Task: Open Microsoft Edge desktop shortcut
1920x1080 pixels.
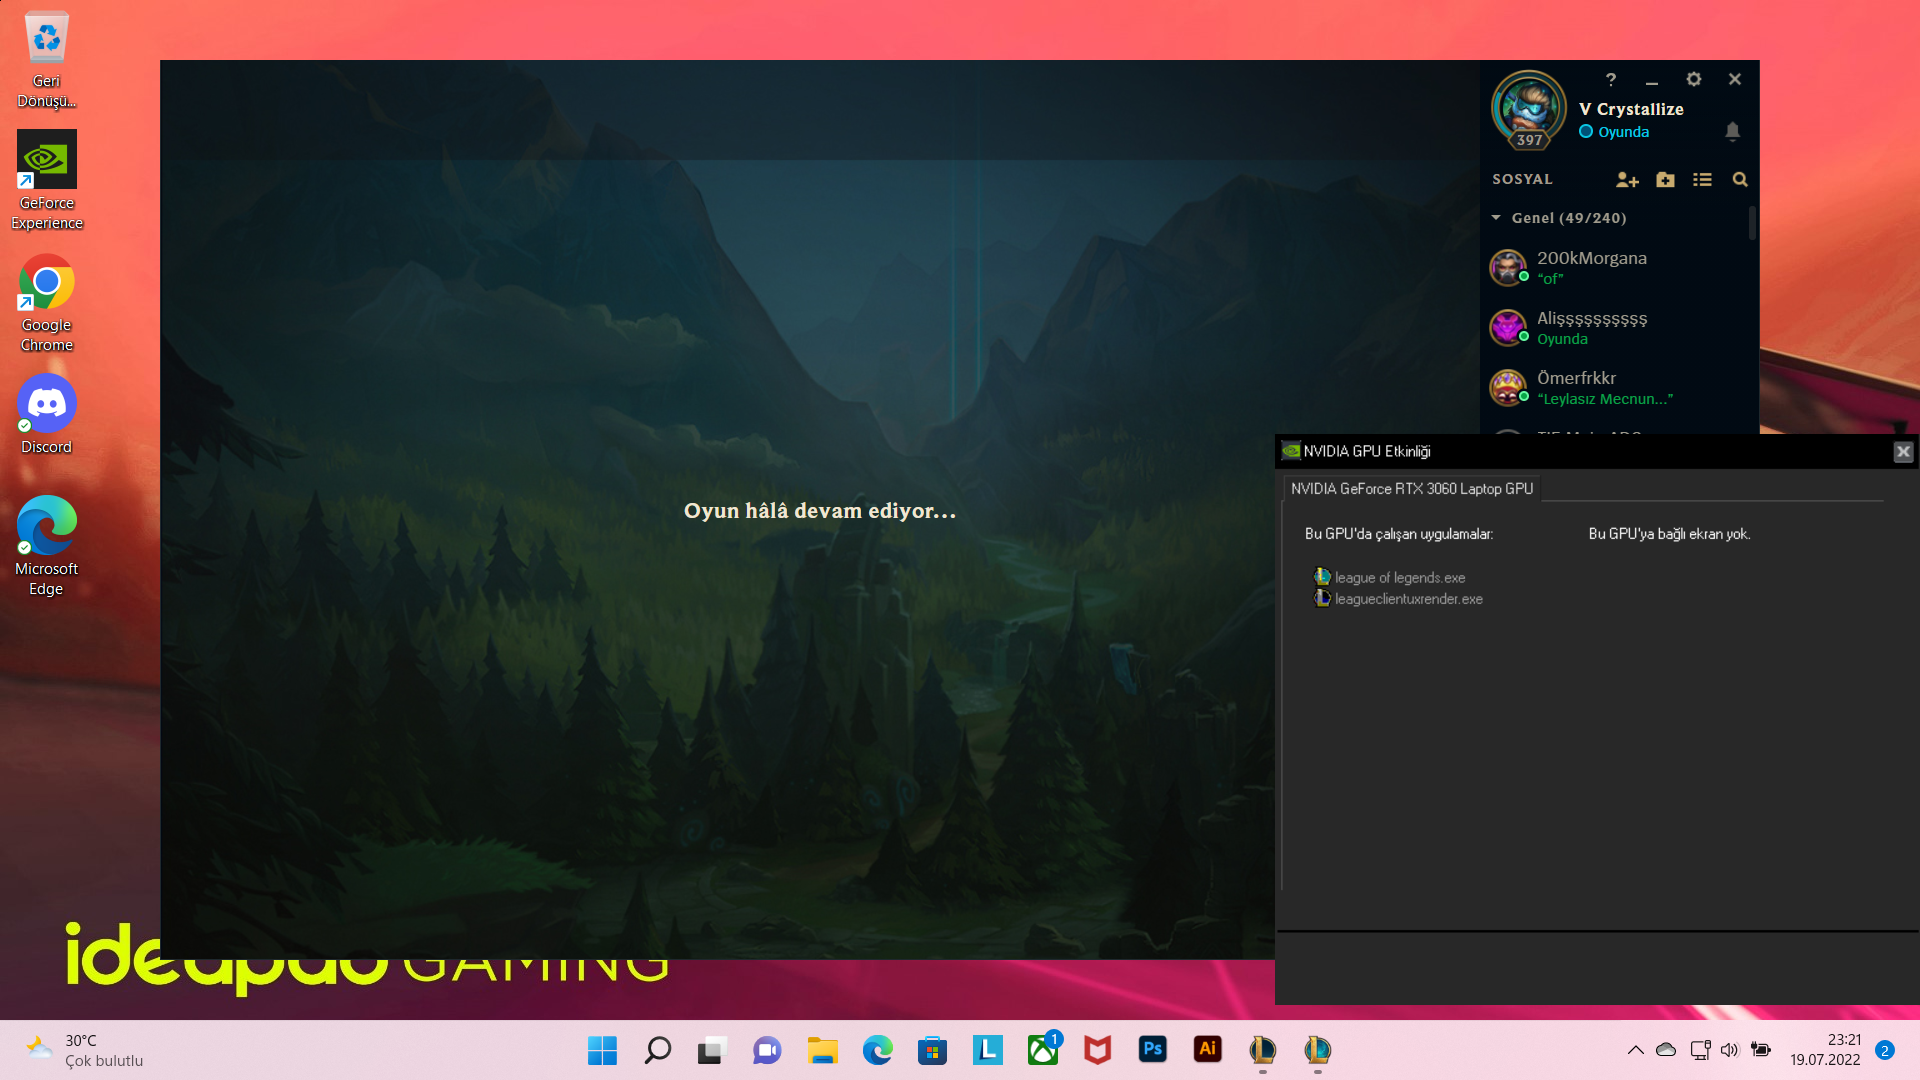Action: 46,547
